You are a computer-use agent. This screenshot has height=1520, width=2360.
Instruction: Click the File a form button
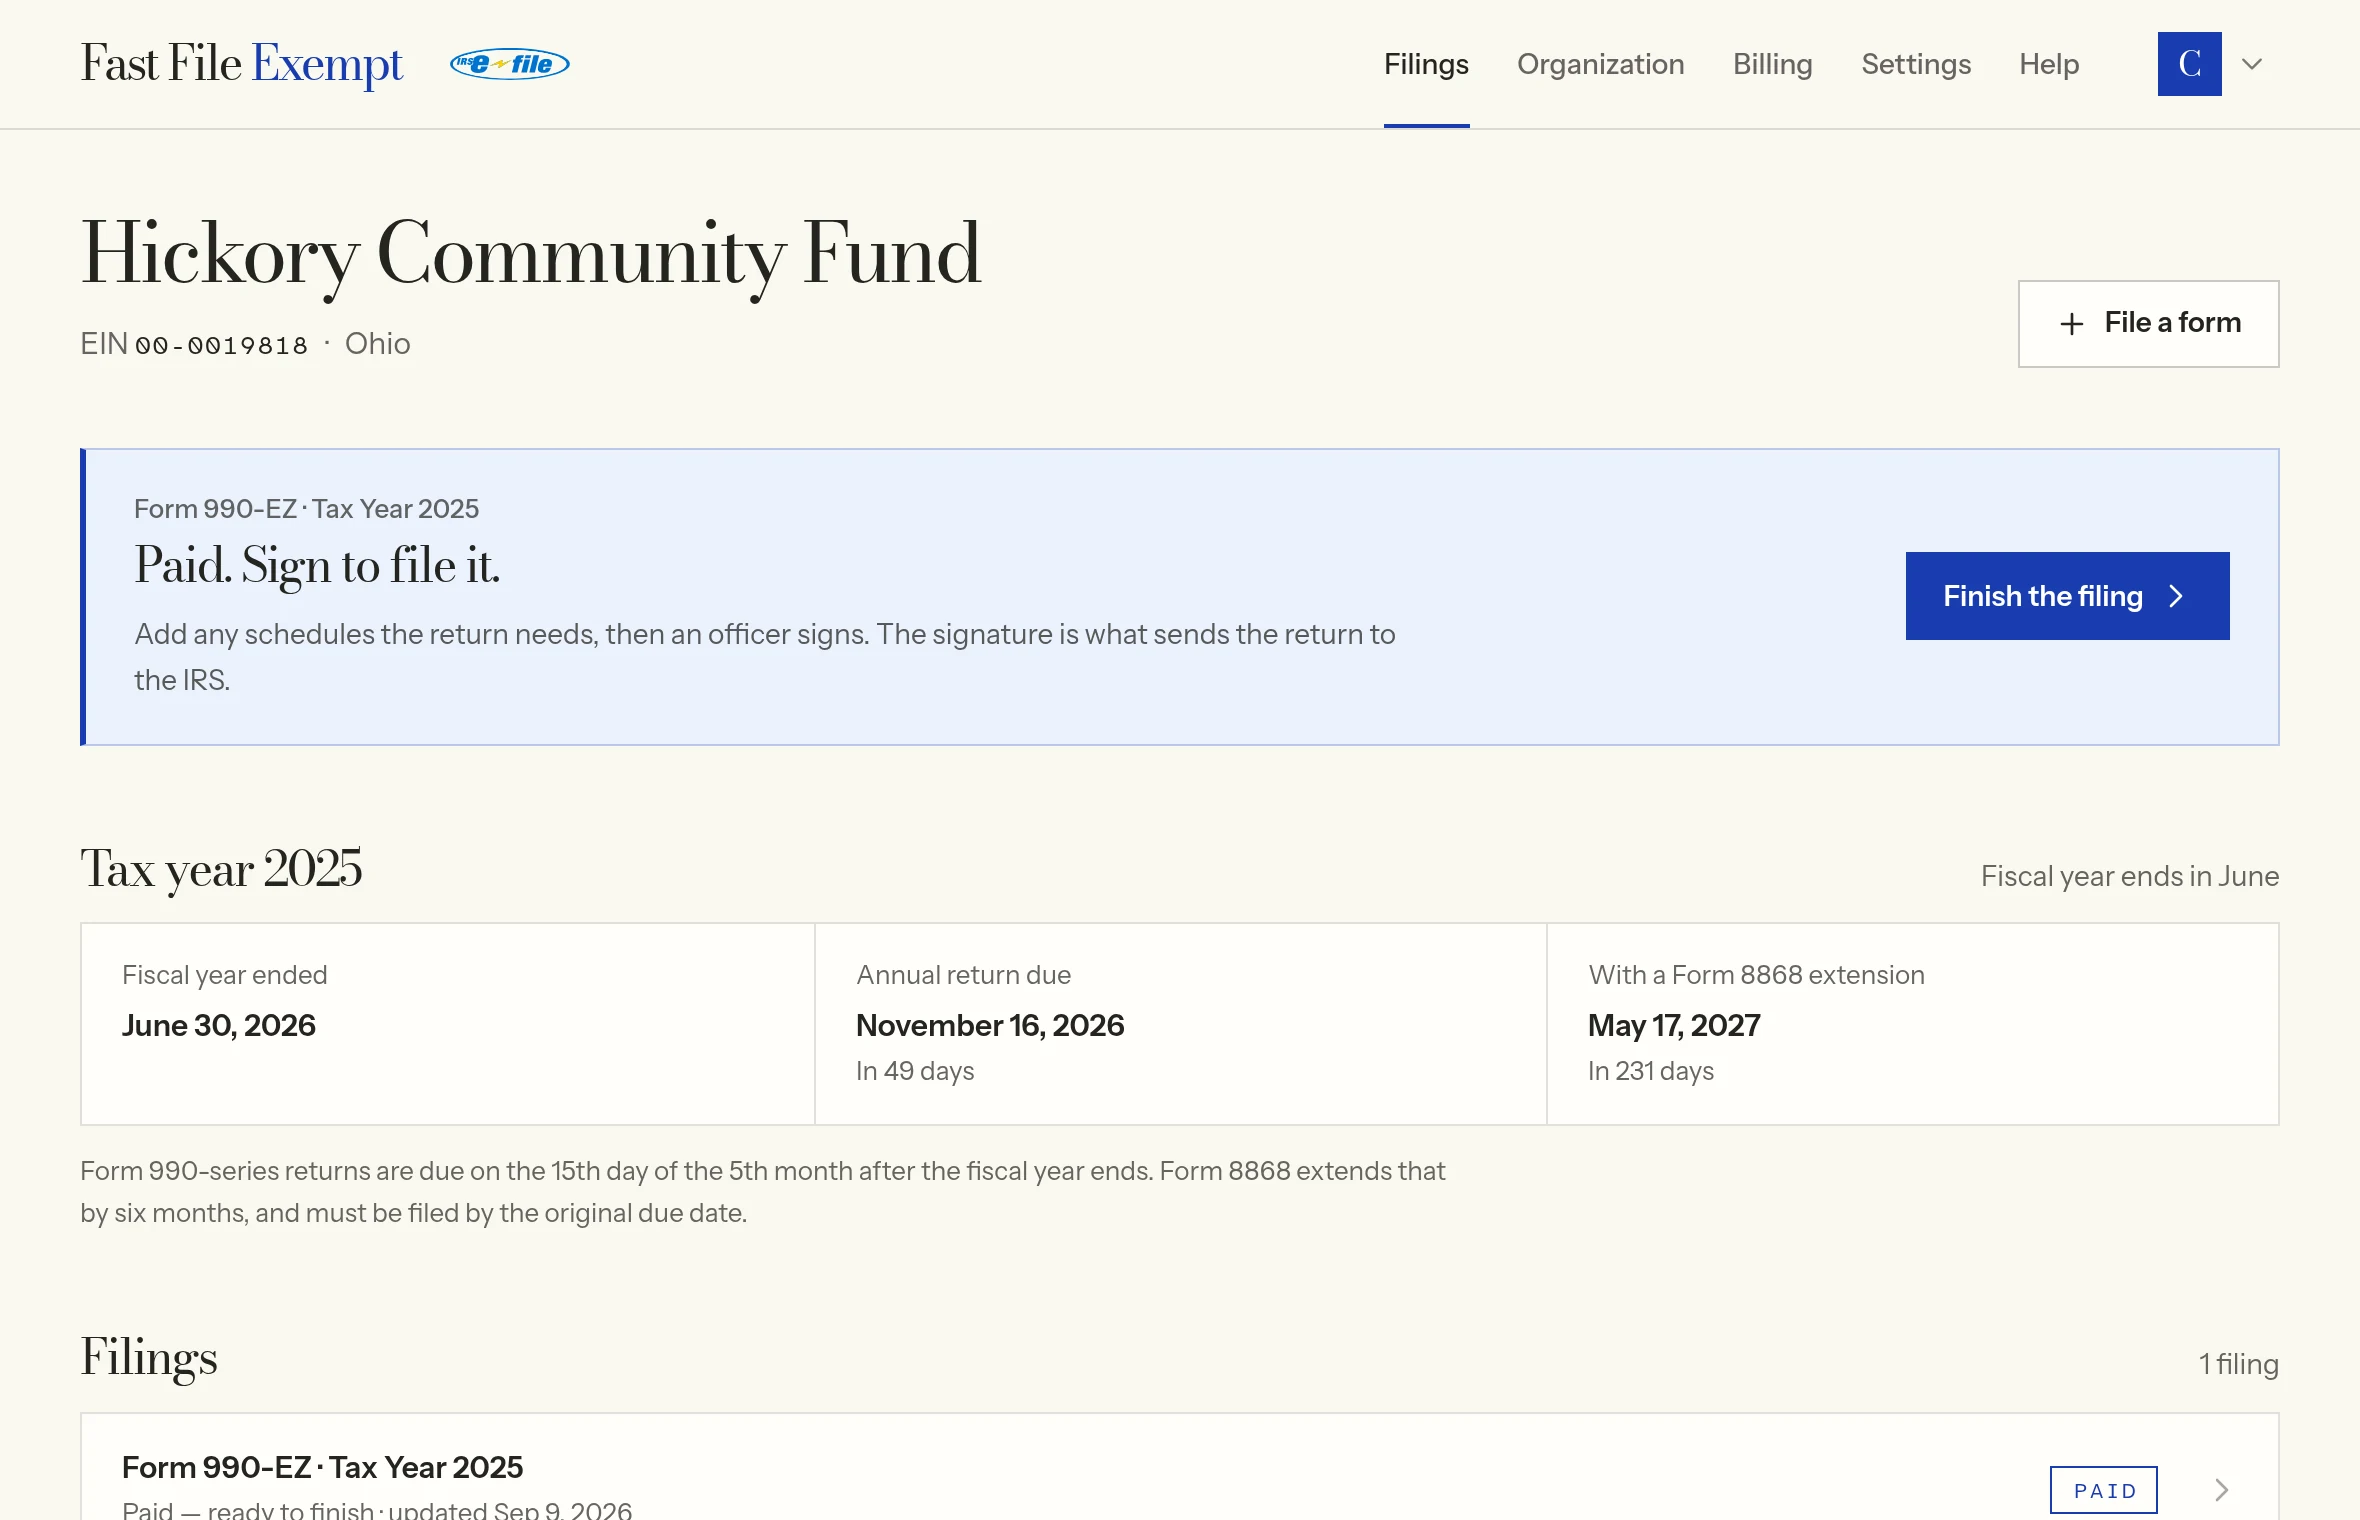click(2148, 323)
